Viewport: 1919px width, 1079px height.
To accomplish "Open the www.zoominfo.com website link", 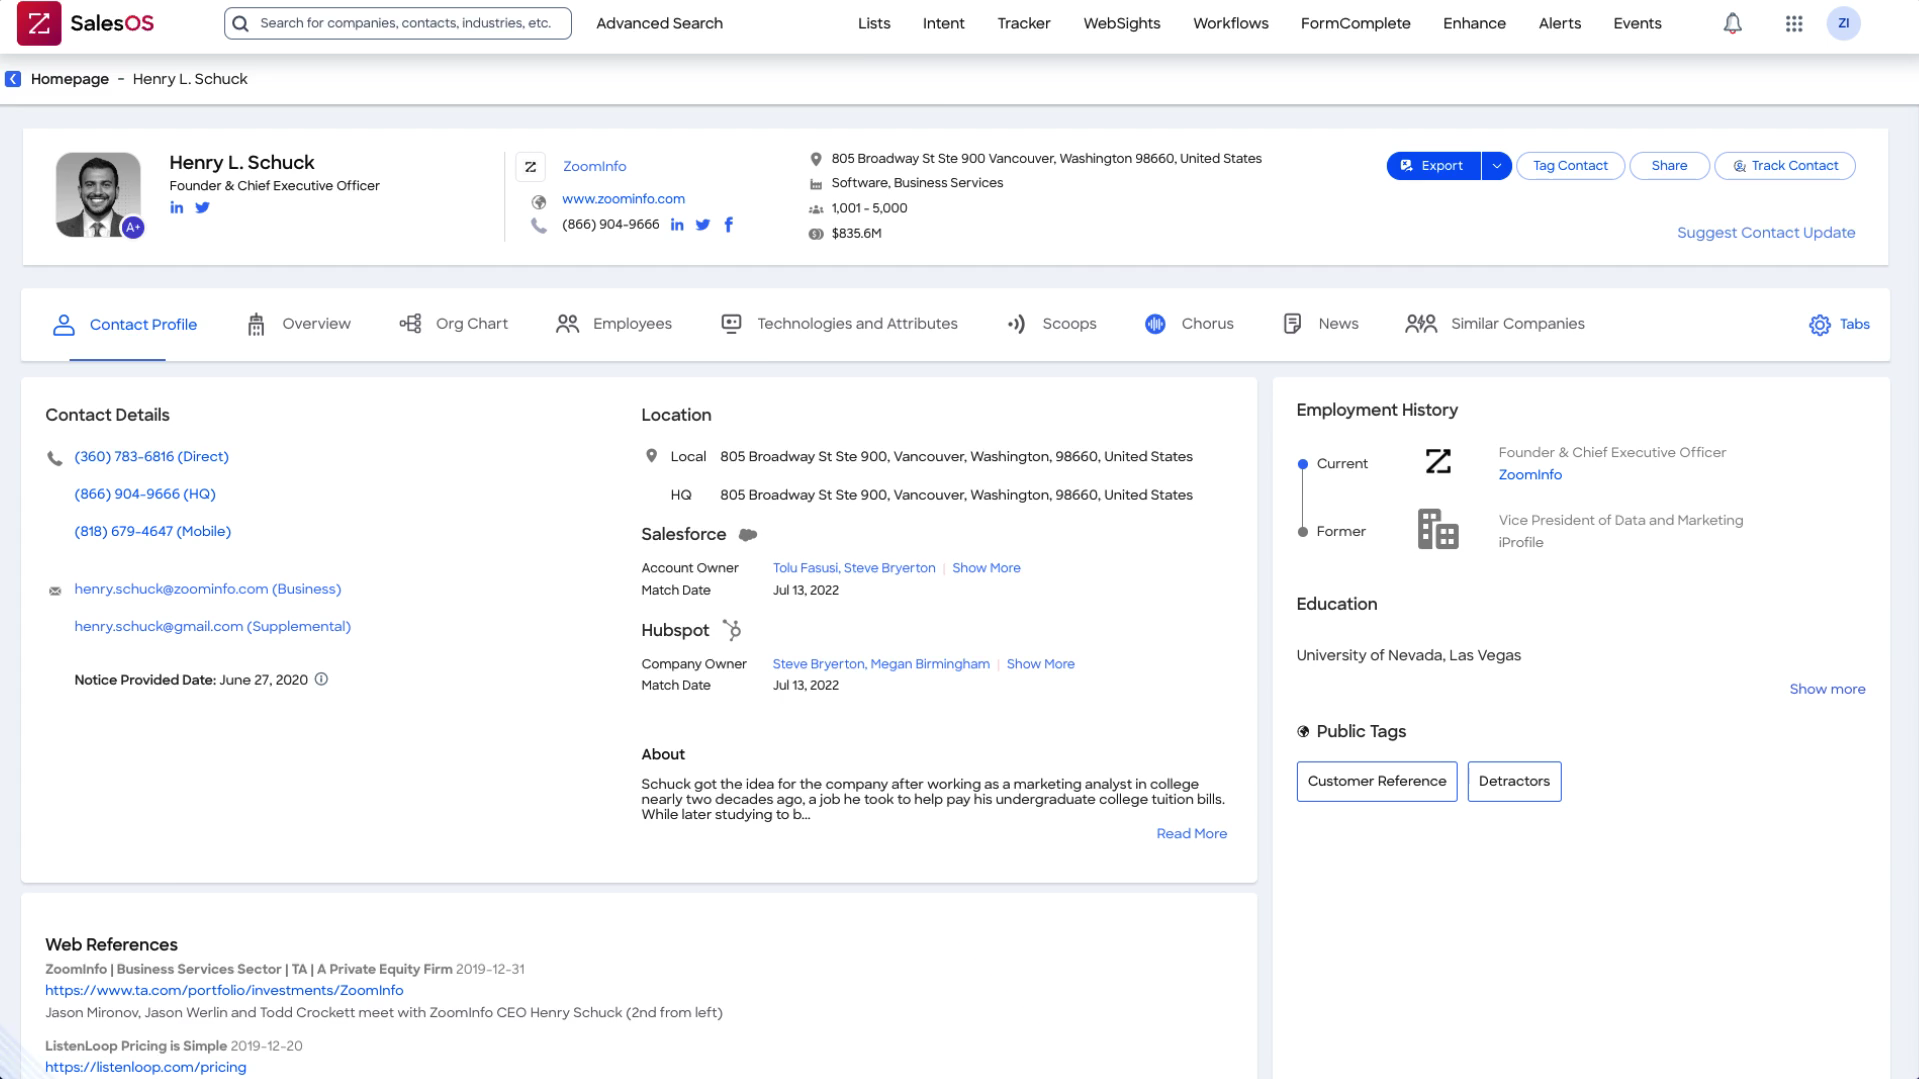I will coord(623,199).
